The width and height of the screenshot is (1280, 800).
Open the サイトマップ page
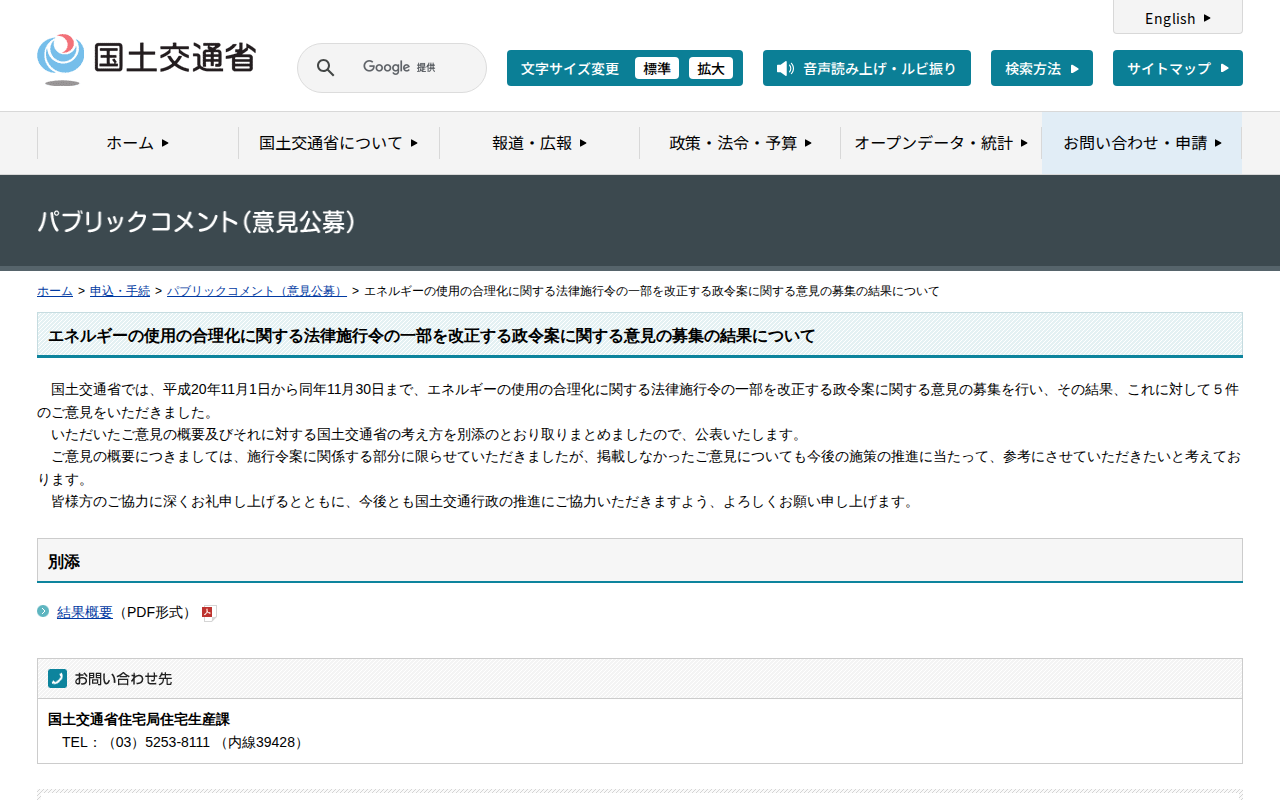tap(1177, 69)
